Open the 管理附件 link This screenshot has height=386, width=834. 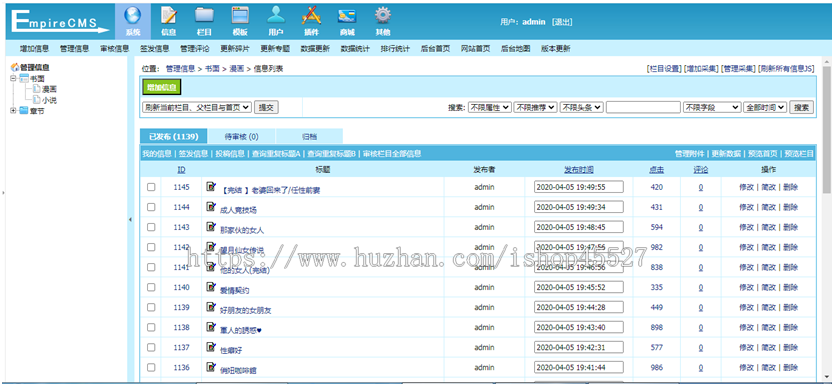point(690,154)
